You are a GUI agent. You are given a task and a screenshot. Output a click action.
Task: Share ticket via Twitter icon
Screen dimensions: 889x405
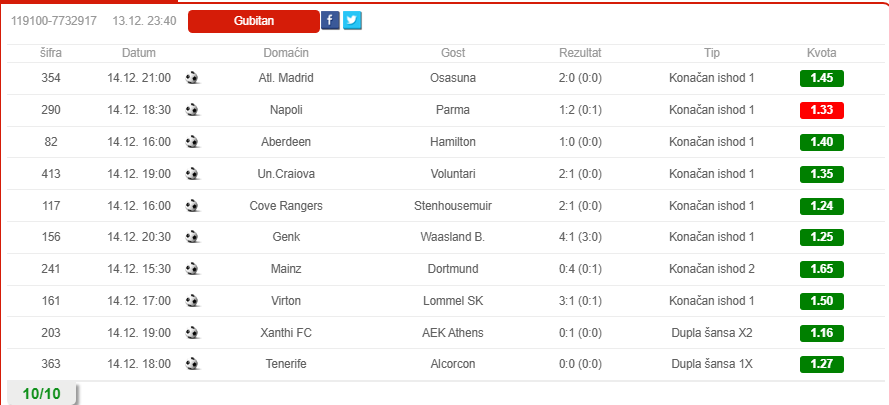point(352,20)
